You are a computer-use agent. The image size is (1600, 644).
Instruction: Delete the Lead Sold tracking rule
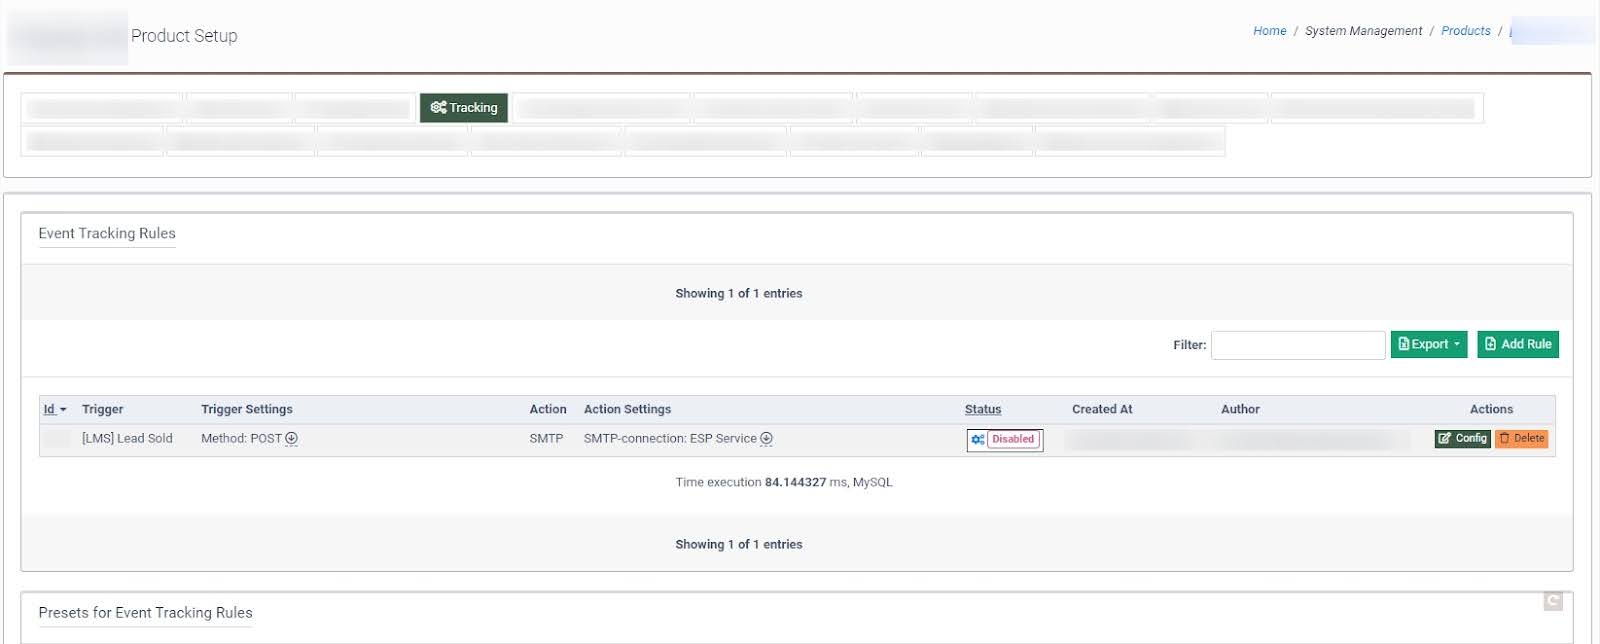point(1521,439)
